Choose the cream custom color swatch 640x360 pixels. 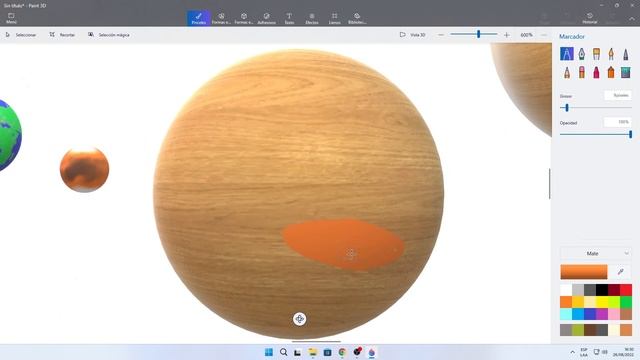pos(614,330)
